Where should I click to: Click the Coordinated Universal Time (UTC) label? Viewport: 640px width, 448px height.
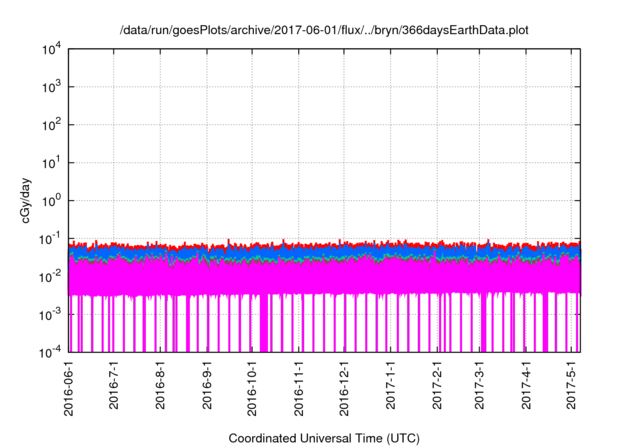(324, 439)
